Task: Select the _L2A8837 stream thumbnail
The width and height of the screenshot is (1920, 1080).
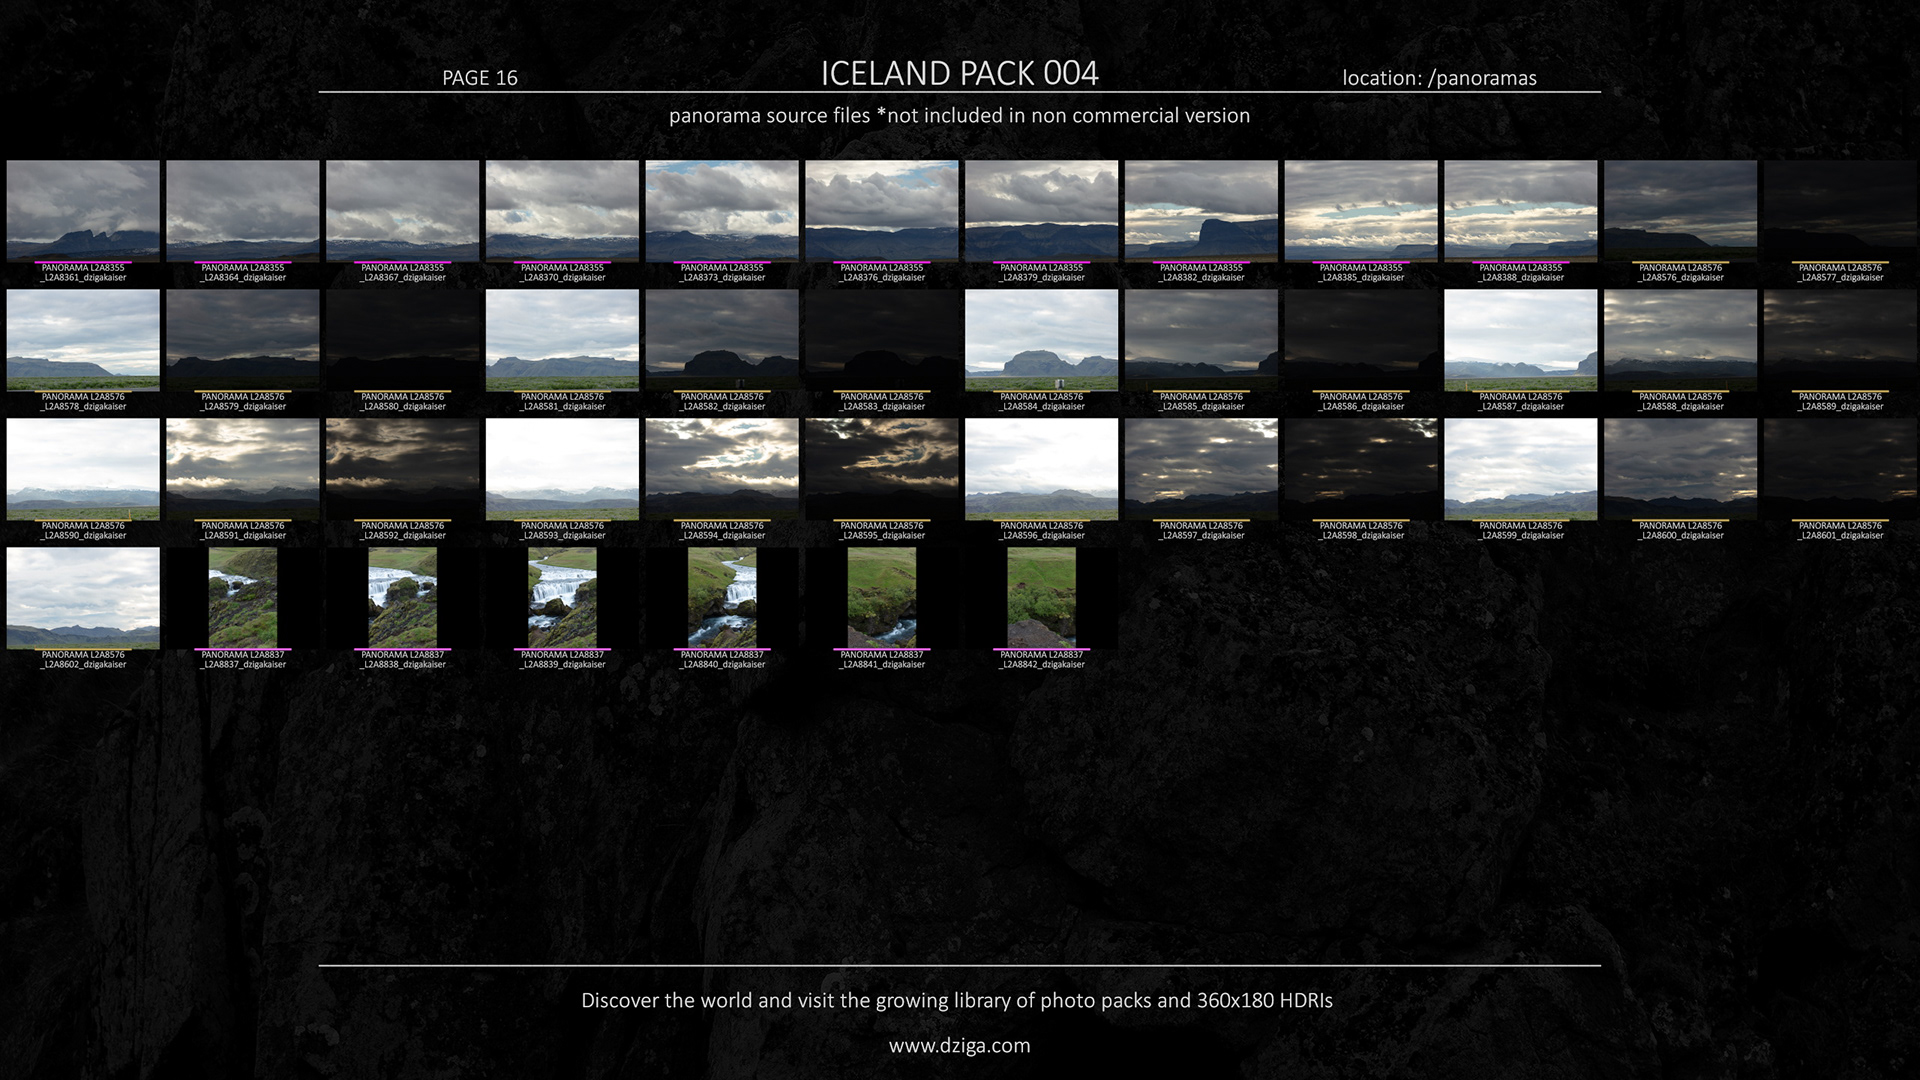Action: coord(243,597)
